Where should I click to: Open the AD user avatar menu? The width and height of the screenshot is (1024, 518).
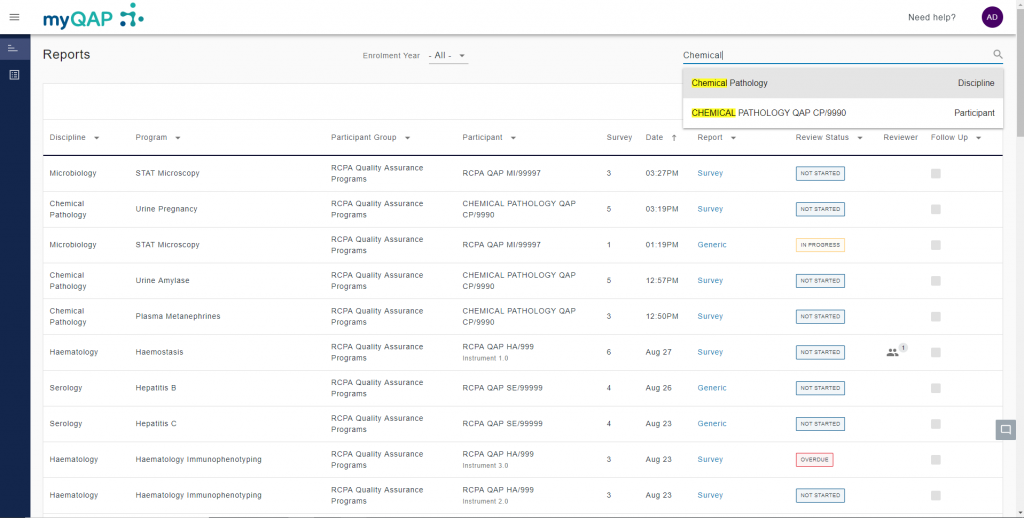[x=992, y=17]
